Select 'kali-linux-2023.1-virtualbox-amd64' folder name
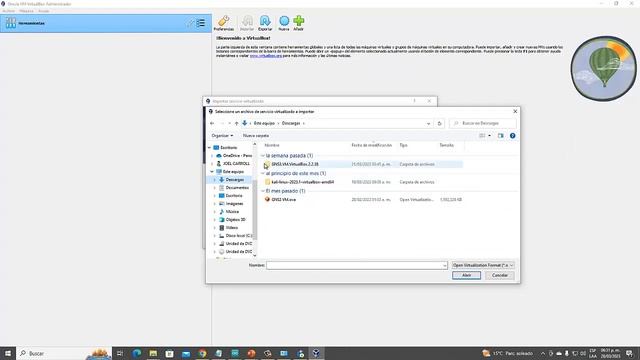The width and height of the screenshot is (640, 360). coord(303,182)
